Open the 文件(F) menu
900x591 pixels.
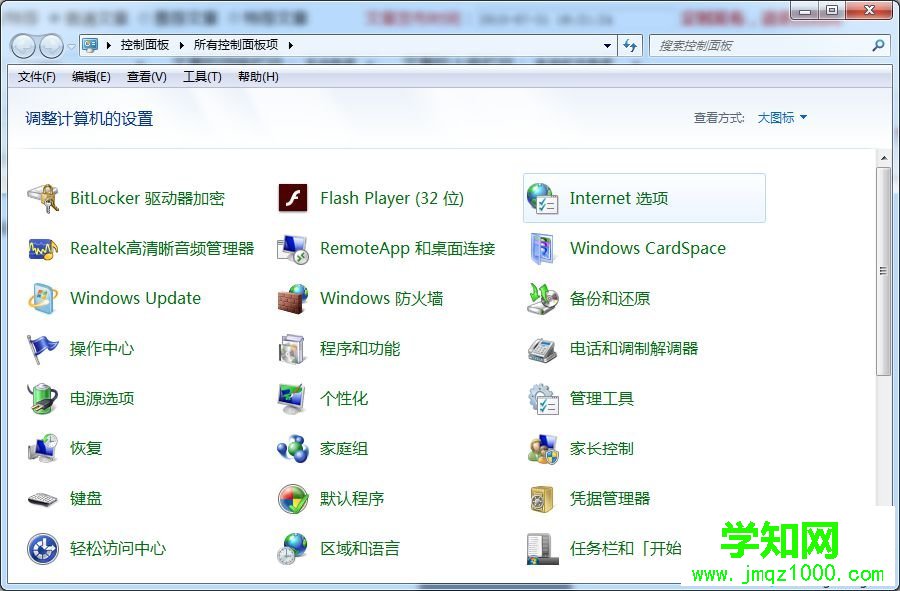(x=36, y=77)
